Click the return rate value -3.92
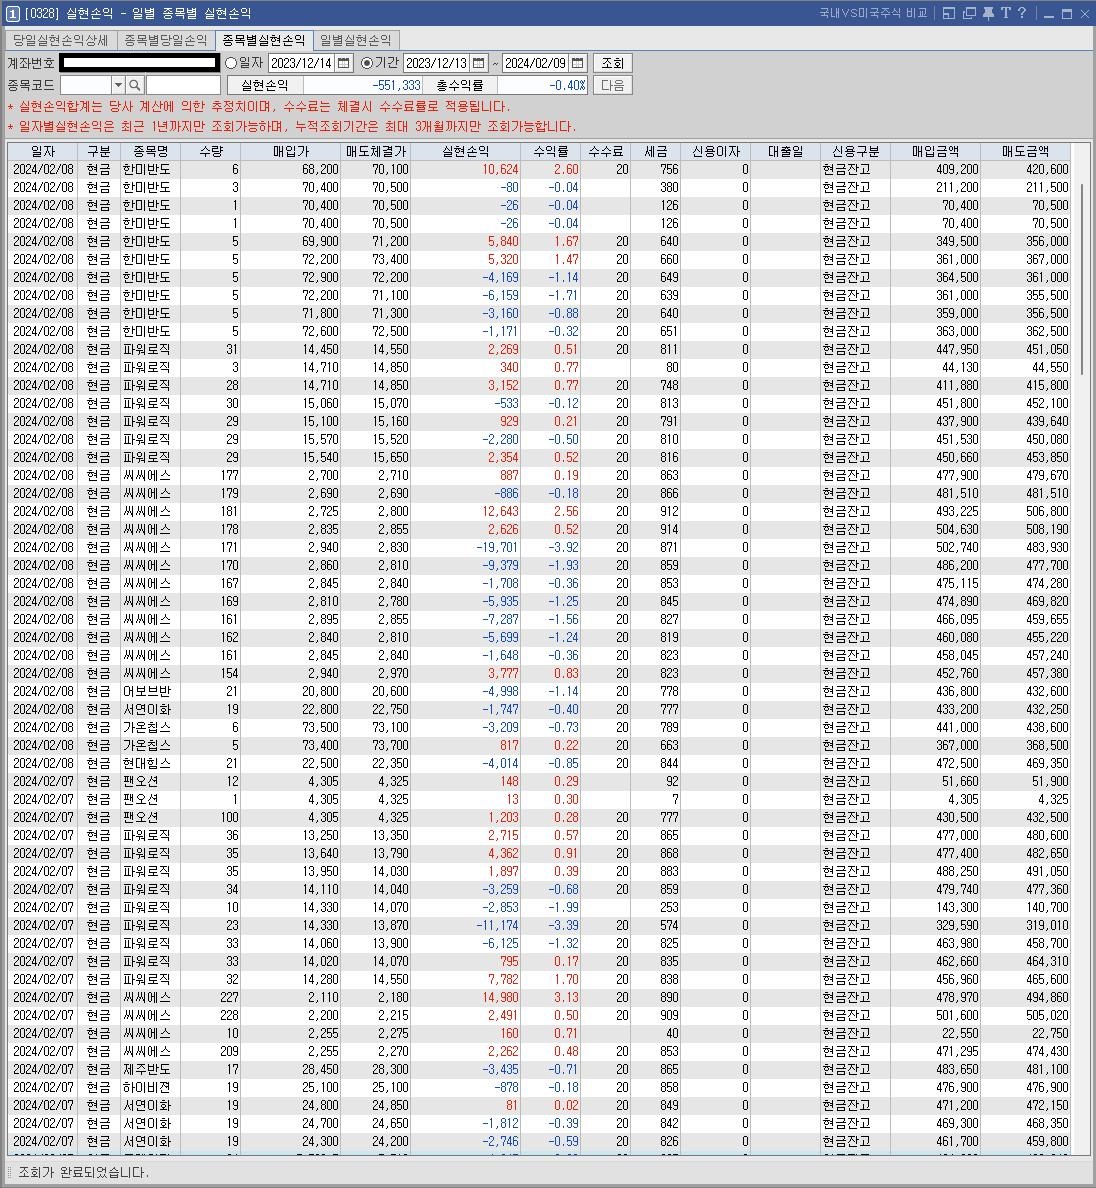The image size is (1096, 1188). (563, 547)
